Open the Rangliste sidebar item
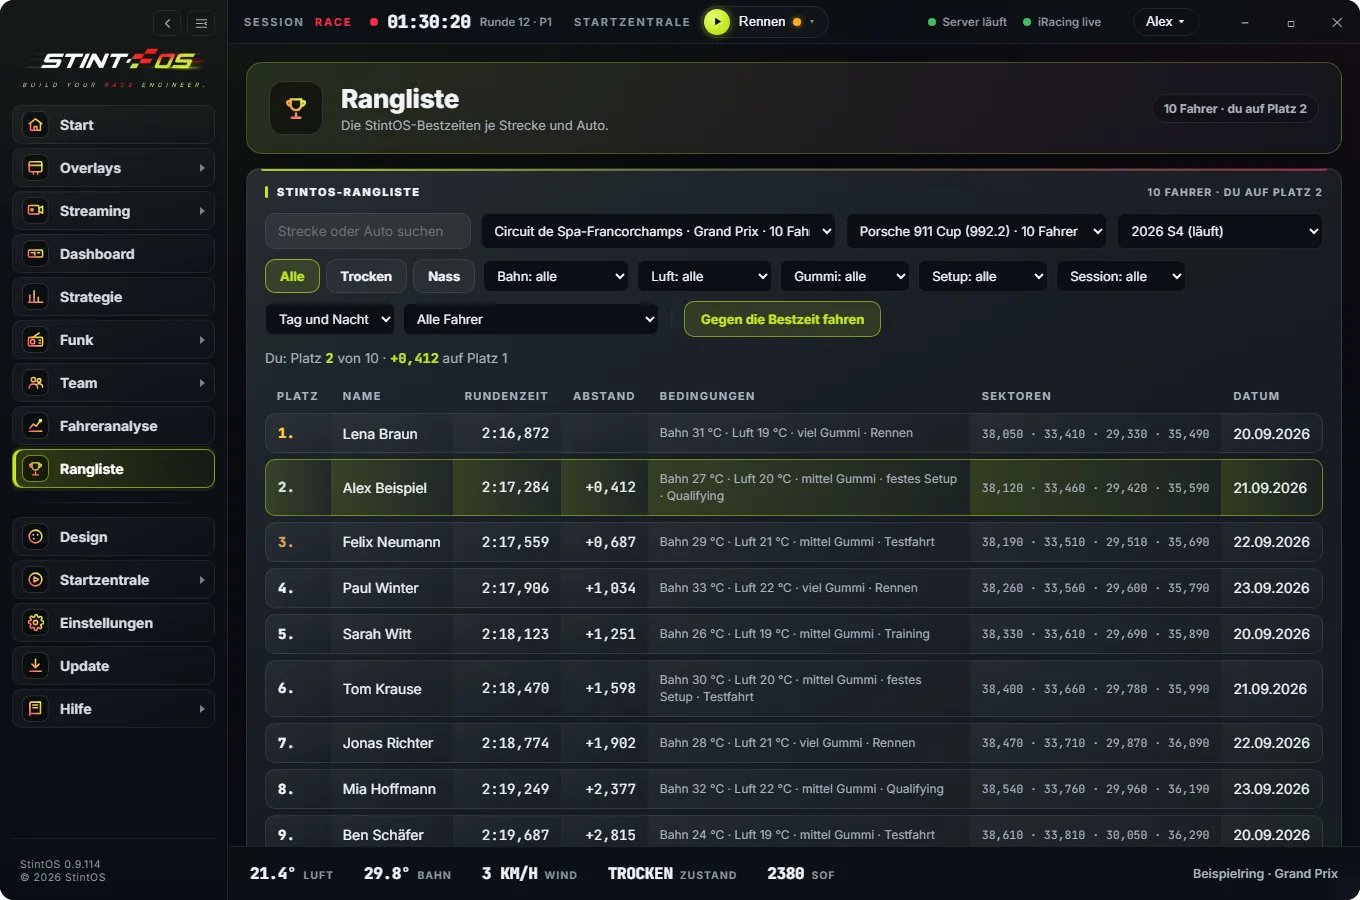1360x900 pixels. [x=114, y=469]
